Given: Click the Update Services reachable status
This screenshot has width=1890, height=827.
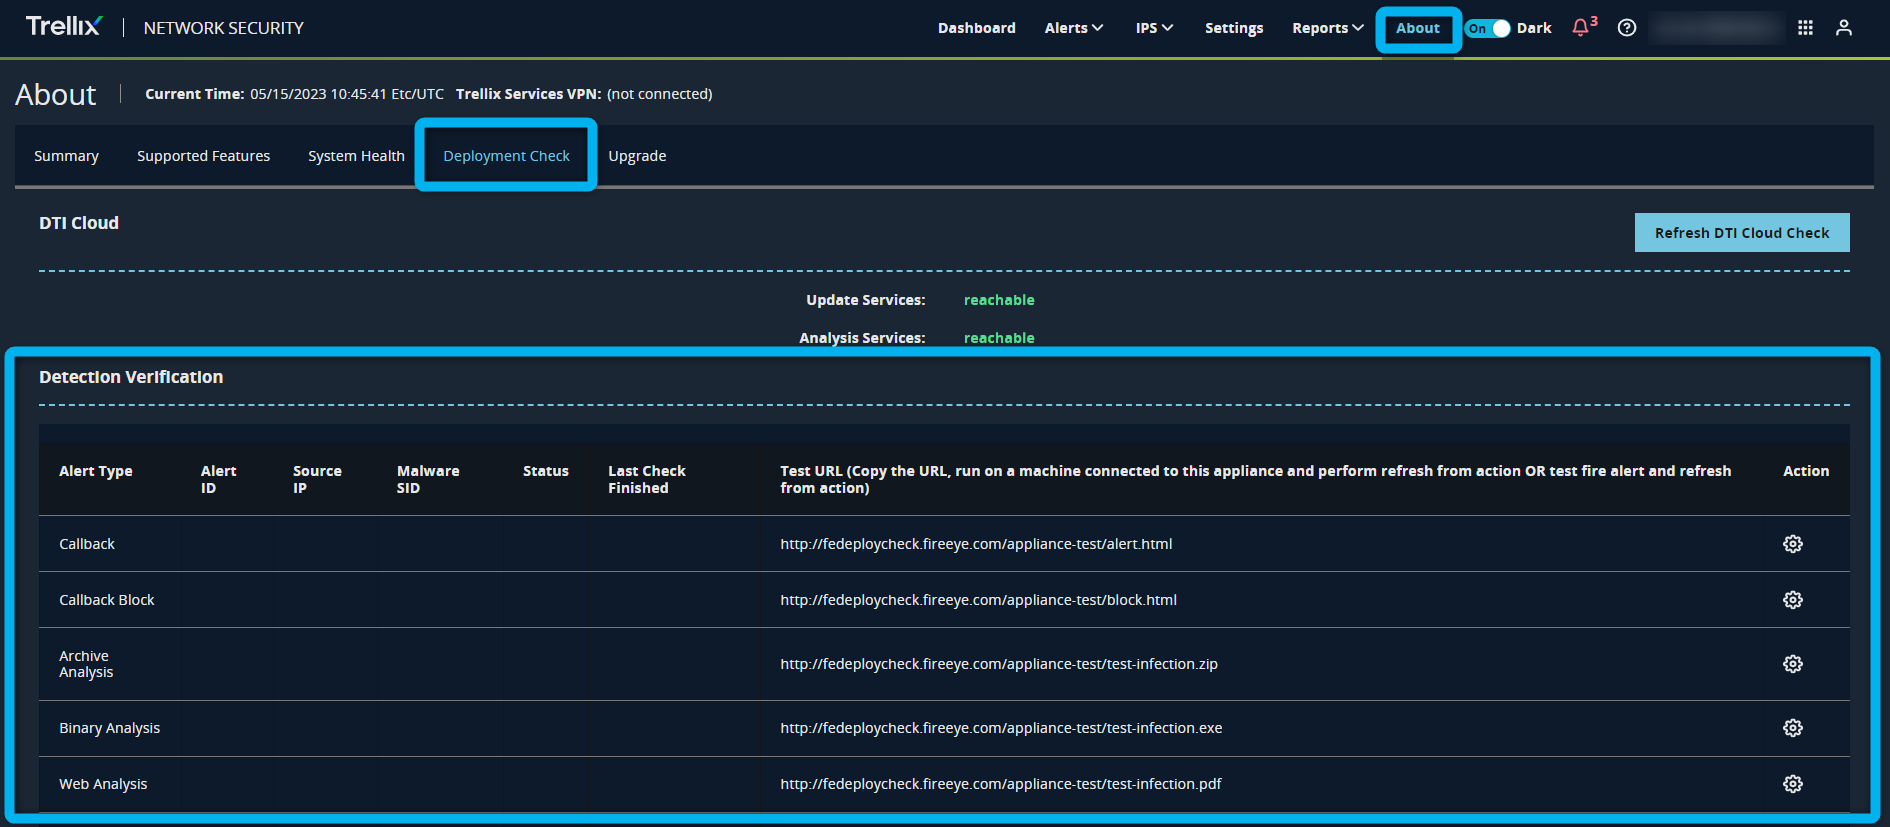Looking at the screenshot, I should click(x=999, y=300).
